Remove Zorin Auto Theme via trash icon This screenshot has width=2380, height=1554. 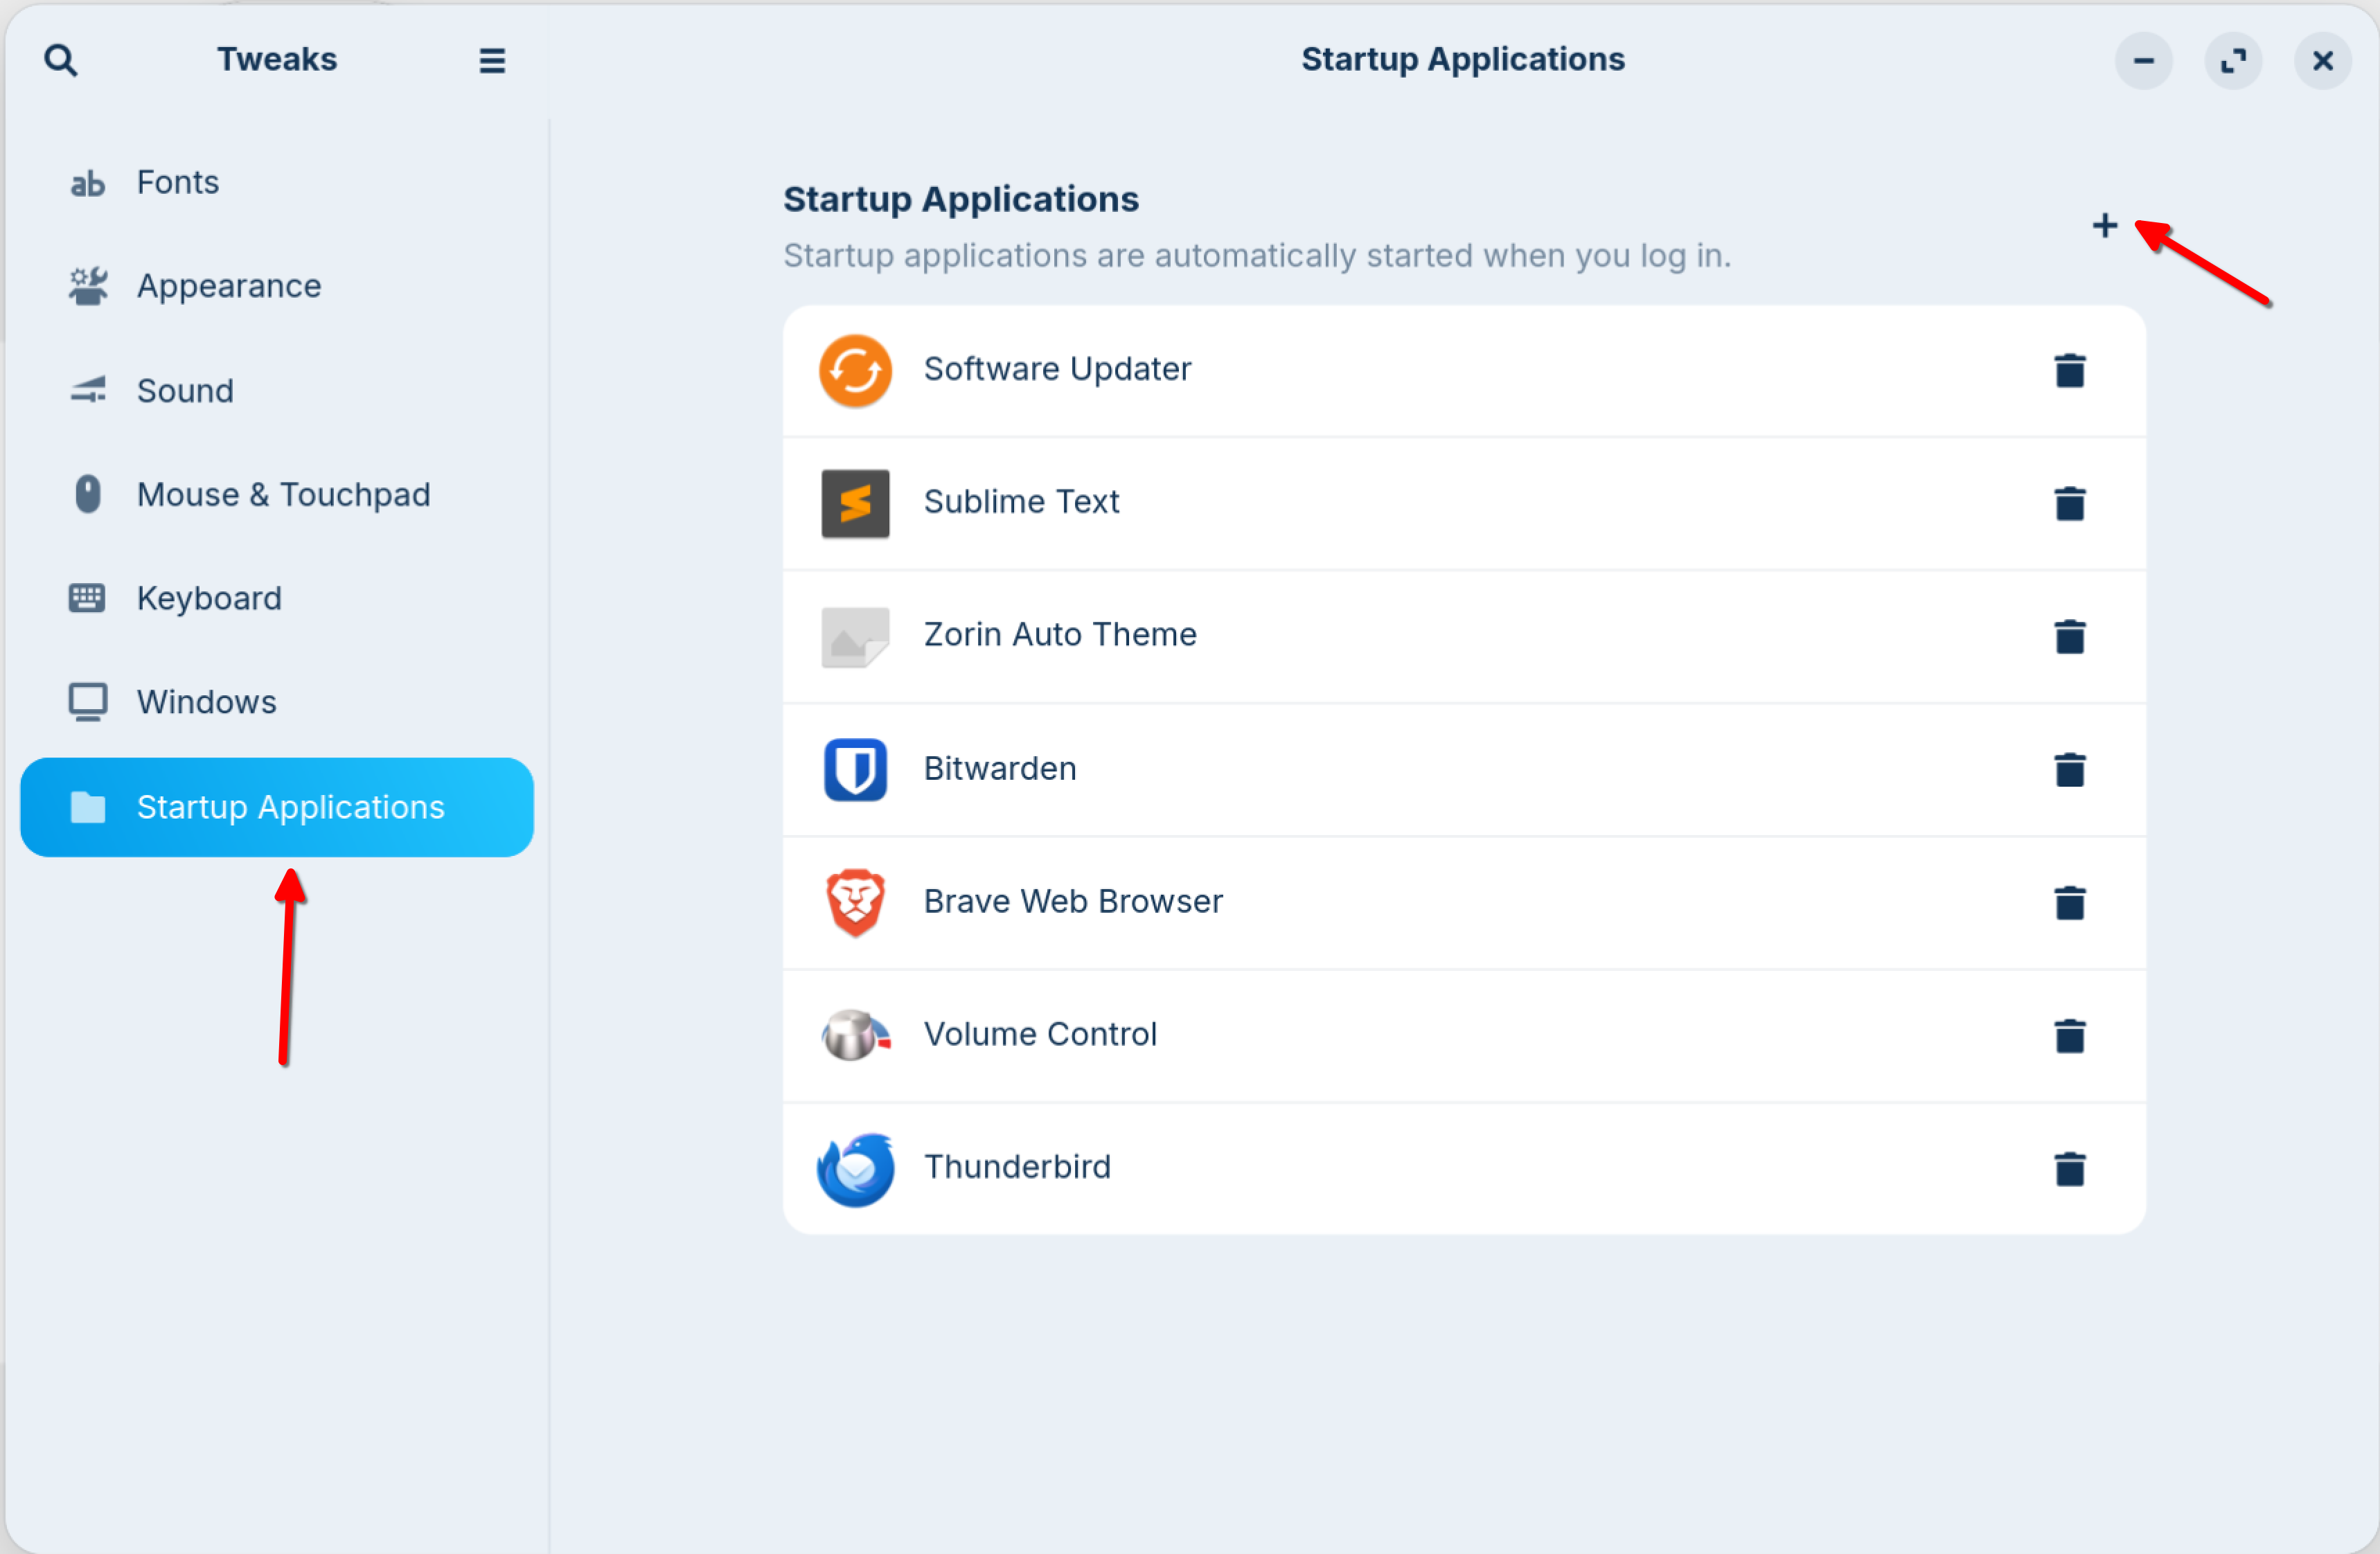(2069, 636)
